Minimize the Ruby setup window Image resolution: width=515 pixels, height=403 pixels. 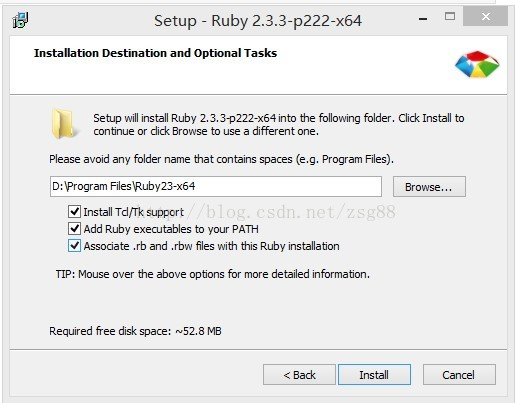tap(423, 19)
